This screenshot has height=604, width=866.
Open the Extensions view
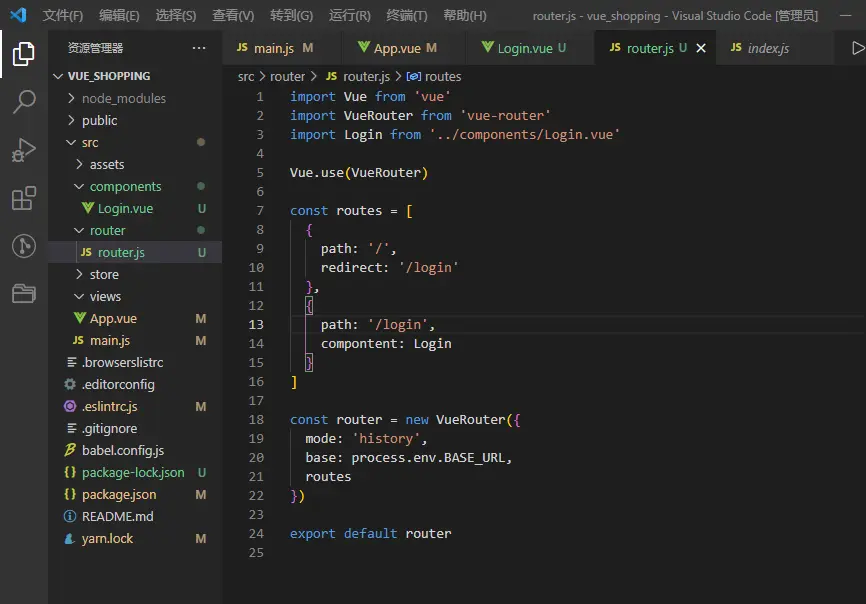coord(24,198)
